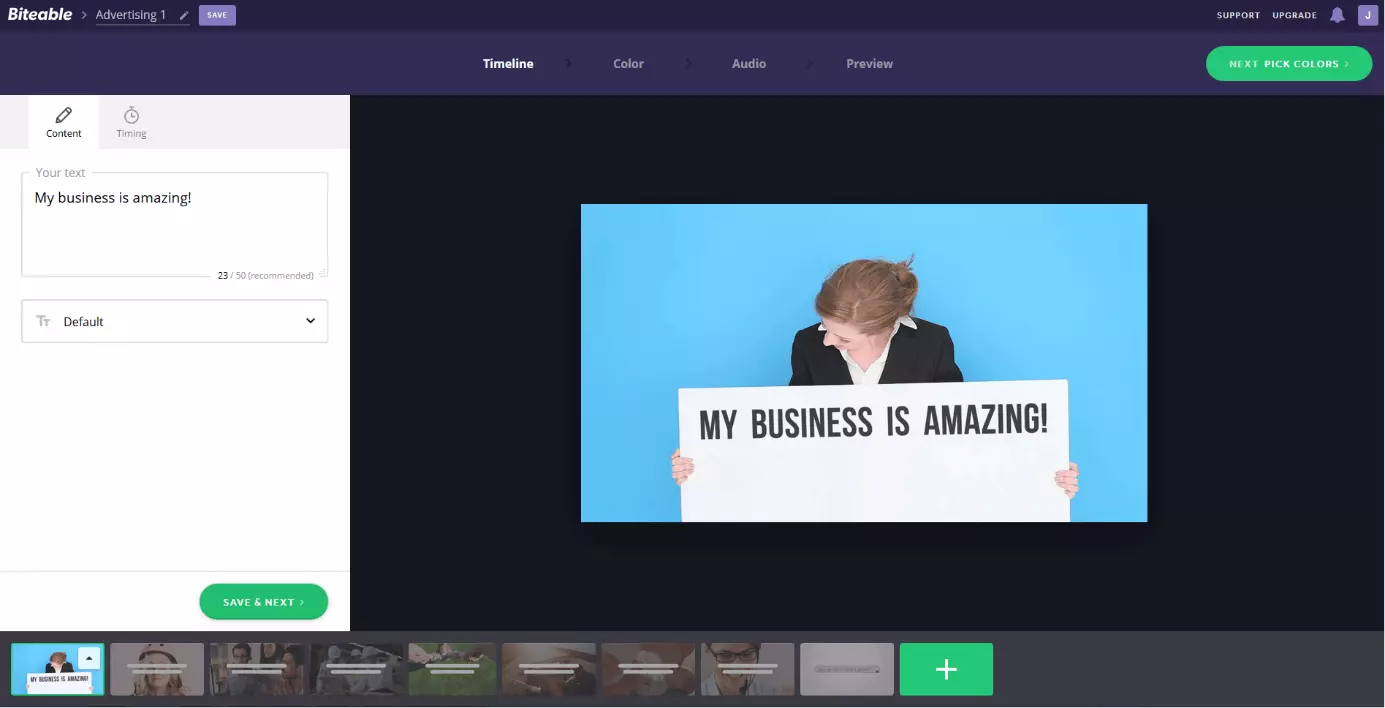1385x708 pixels.
Task: Click Next Pick Colors button
Action: pyautogui.click(x=1288, y=63)
